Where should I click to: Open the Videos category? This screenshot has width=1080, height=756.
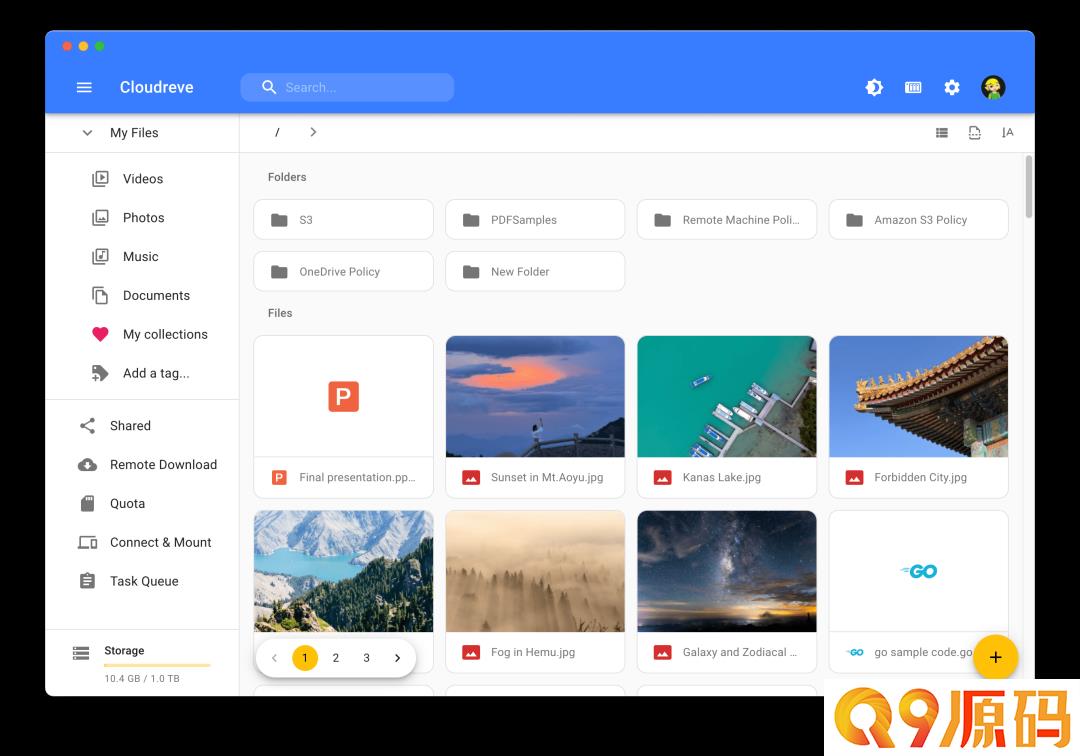click(x=143, y=179)
